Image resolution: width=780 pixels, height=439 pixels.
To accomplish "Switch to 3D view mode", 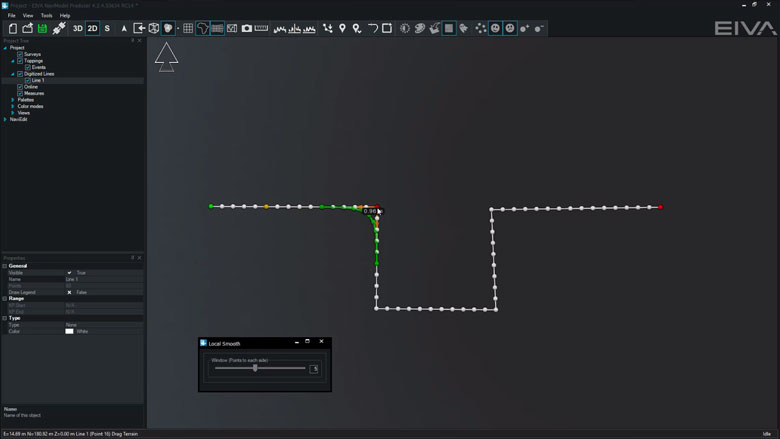I will (78, 28).
